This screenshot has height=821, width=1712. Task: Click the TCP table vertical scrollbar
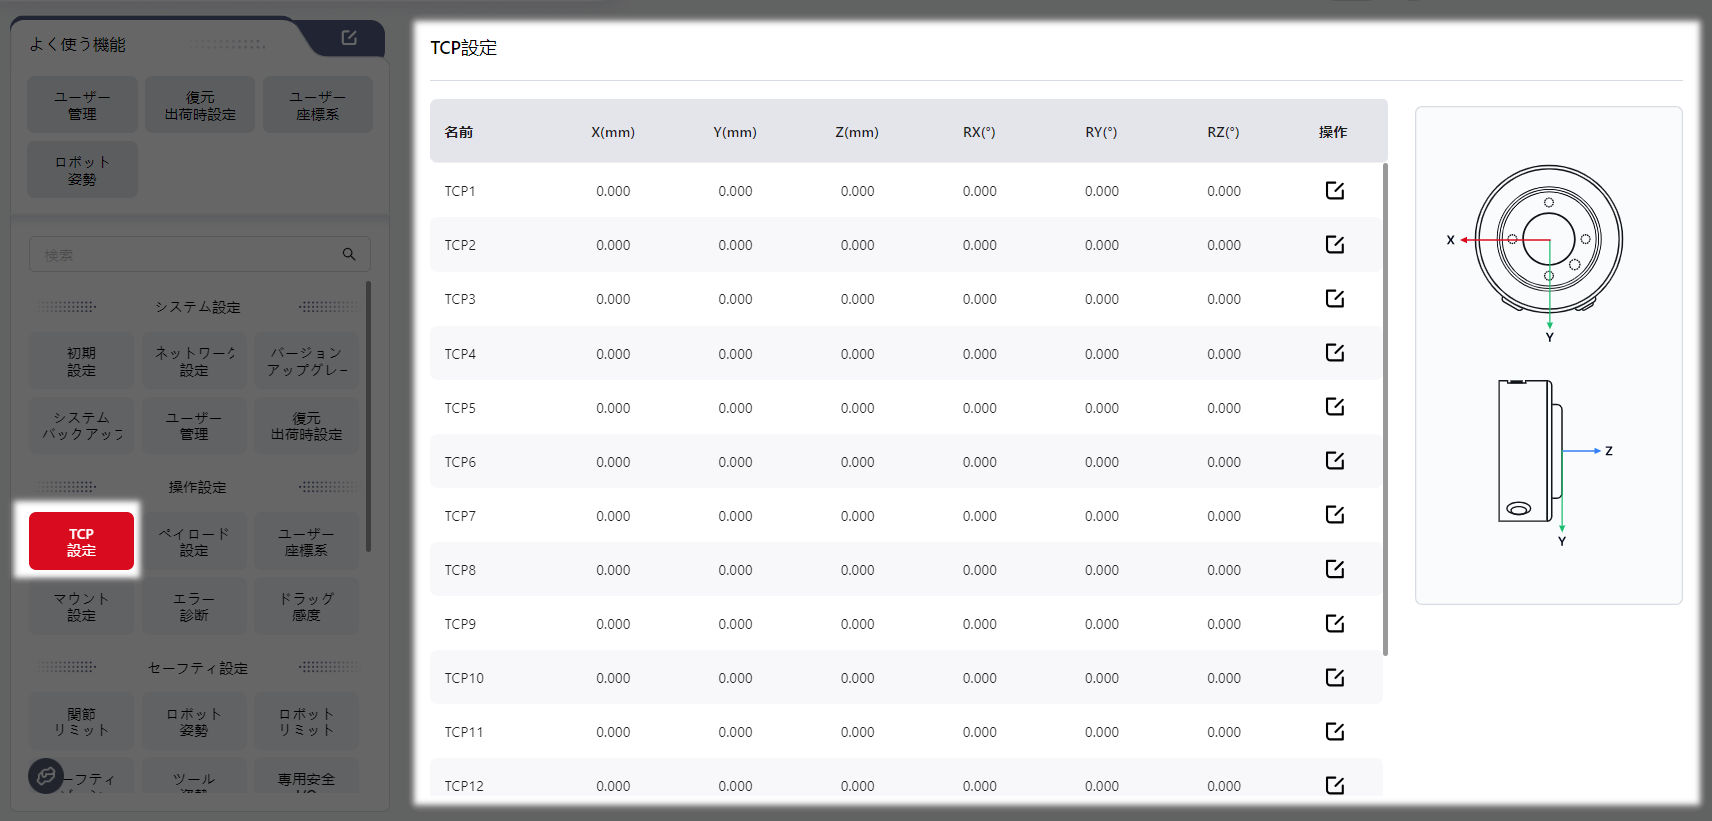click(x=1385, y=410)
